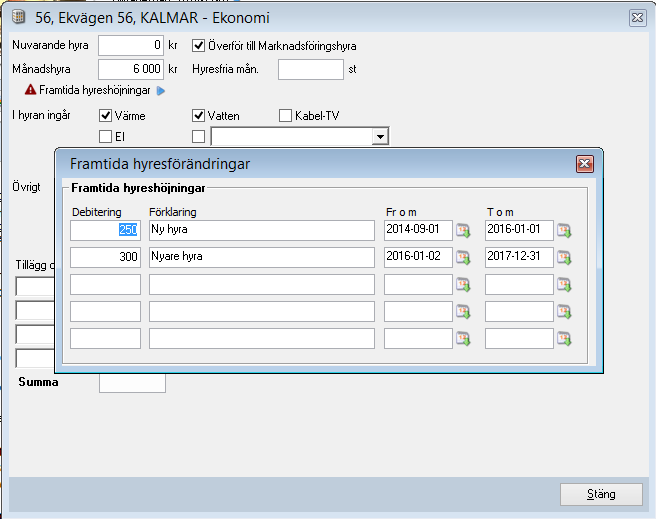Image resolution: width=656 pixels, height=519 pixels.
Task: Click the Framtida hyreshöjningar link text
Action: pyautogui.click(x=95, y=90)
